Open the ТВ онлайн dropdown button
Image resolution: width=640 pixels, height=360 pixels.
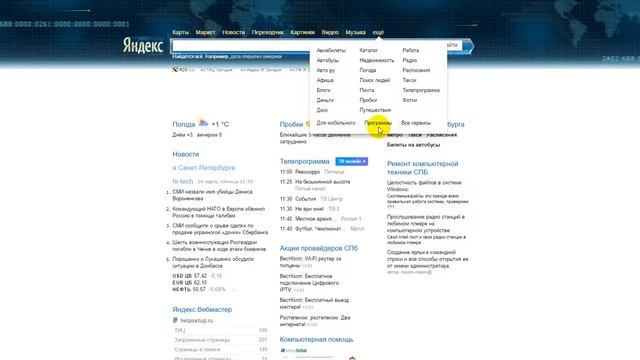(351, 162)
